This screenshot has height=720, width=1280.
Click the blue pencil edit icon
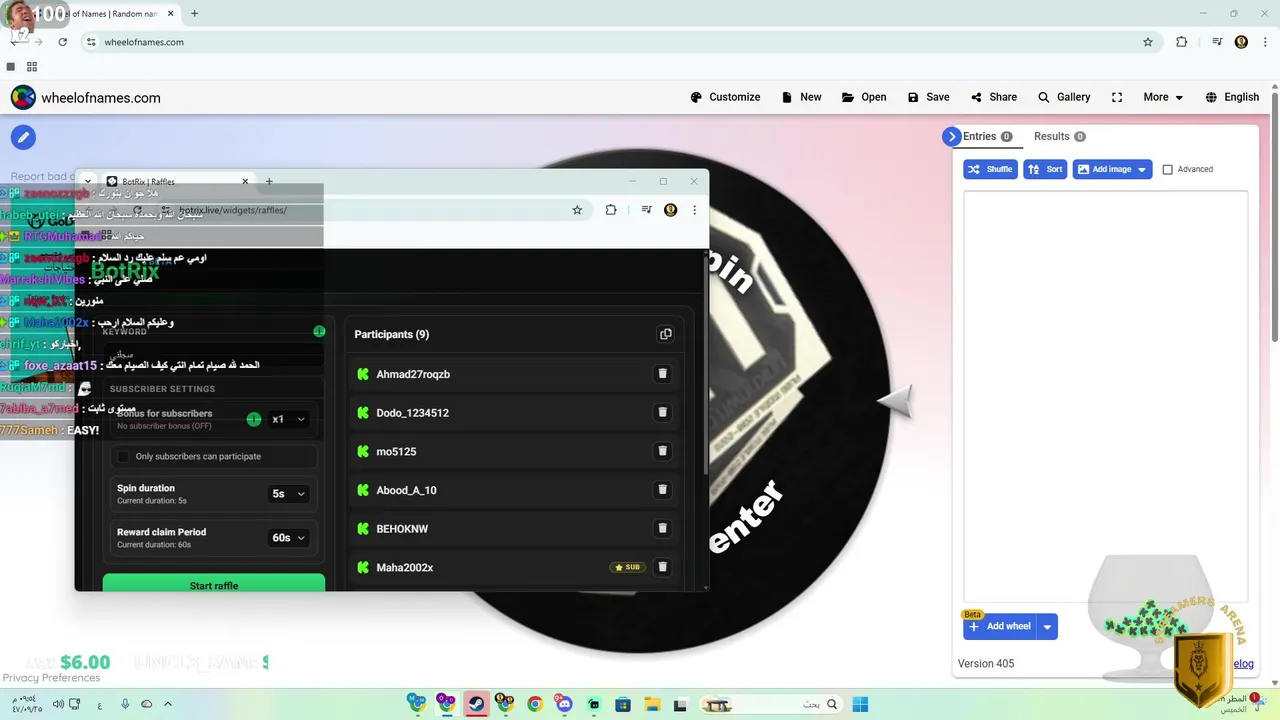tap(23, 138)
